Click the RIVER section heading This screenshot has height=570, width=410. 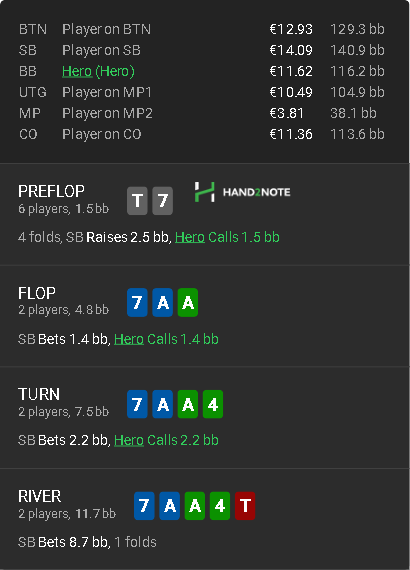[40, 497]
